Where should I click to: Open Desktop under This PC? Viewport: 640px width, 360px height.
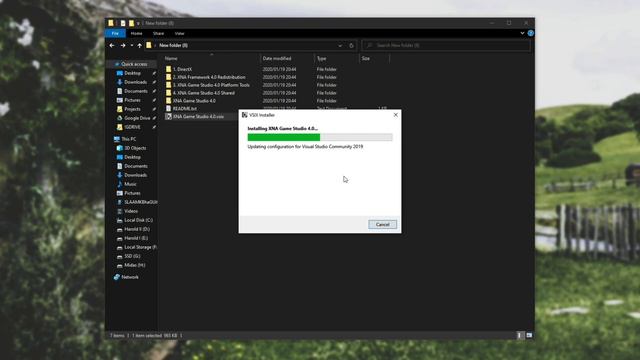[132, 157]
